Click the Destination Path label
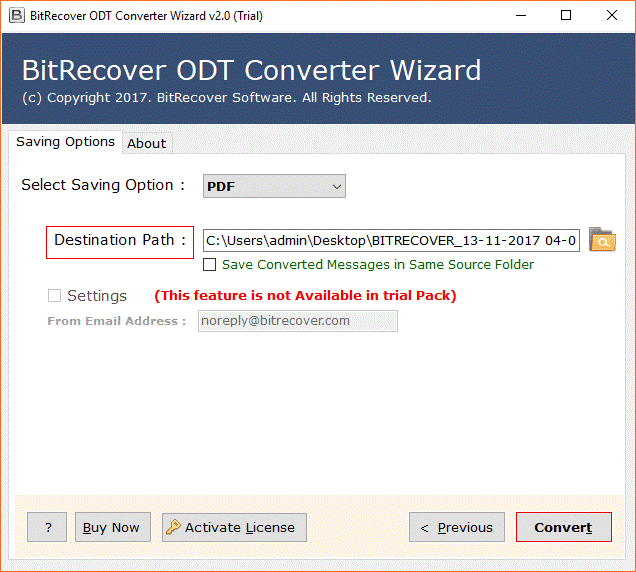The width and height of the screenshot is (636, 572). [120, 241]
